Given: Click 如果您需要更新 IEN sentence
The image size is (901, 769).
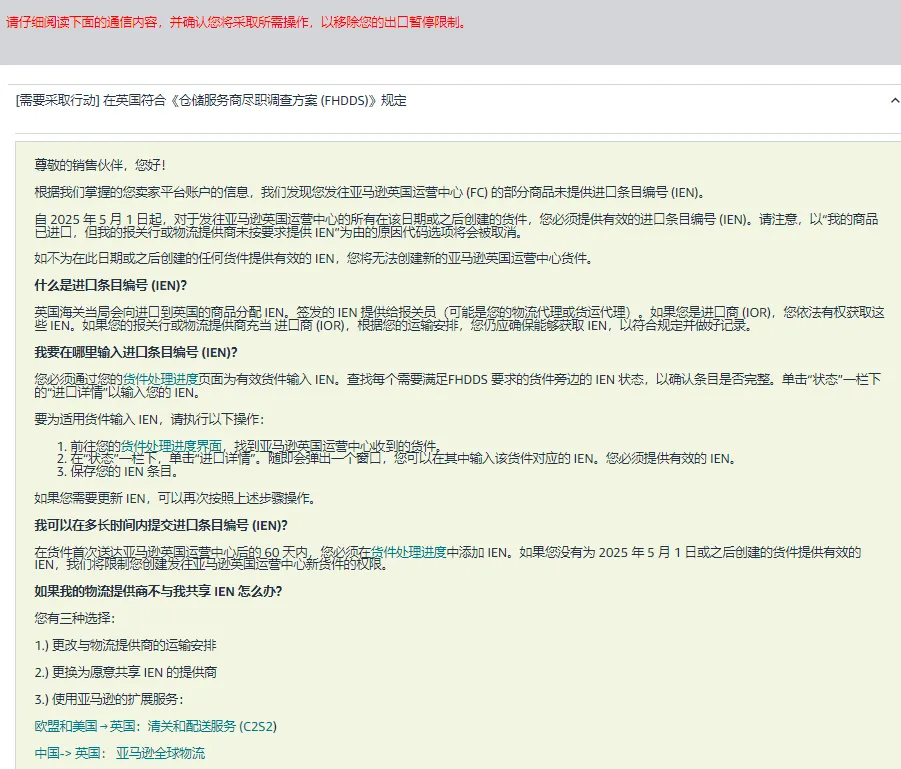Looking at the screenshot, I should (x=176, y=498).
